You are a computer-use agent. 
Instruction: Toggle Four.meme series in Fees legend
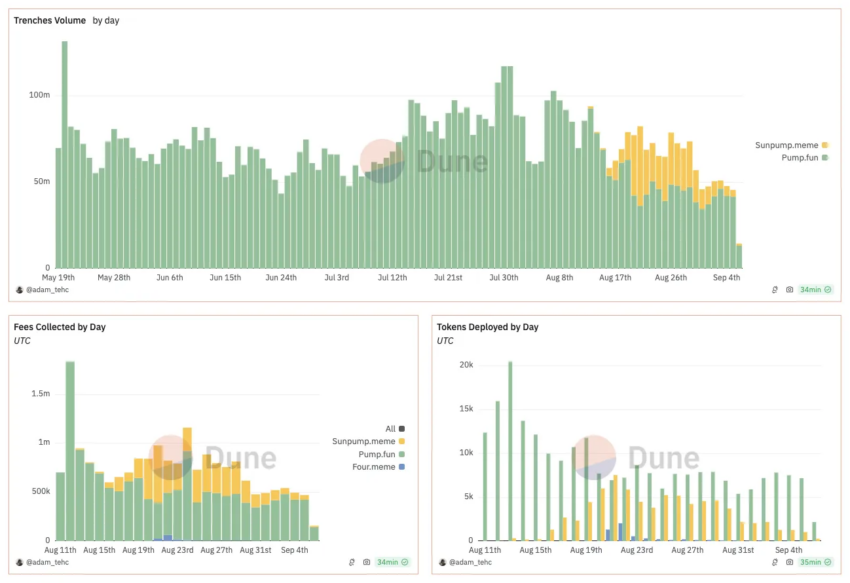click(x=378, y=466)
